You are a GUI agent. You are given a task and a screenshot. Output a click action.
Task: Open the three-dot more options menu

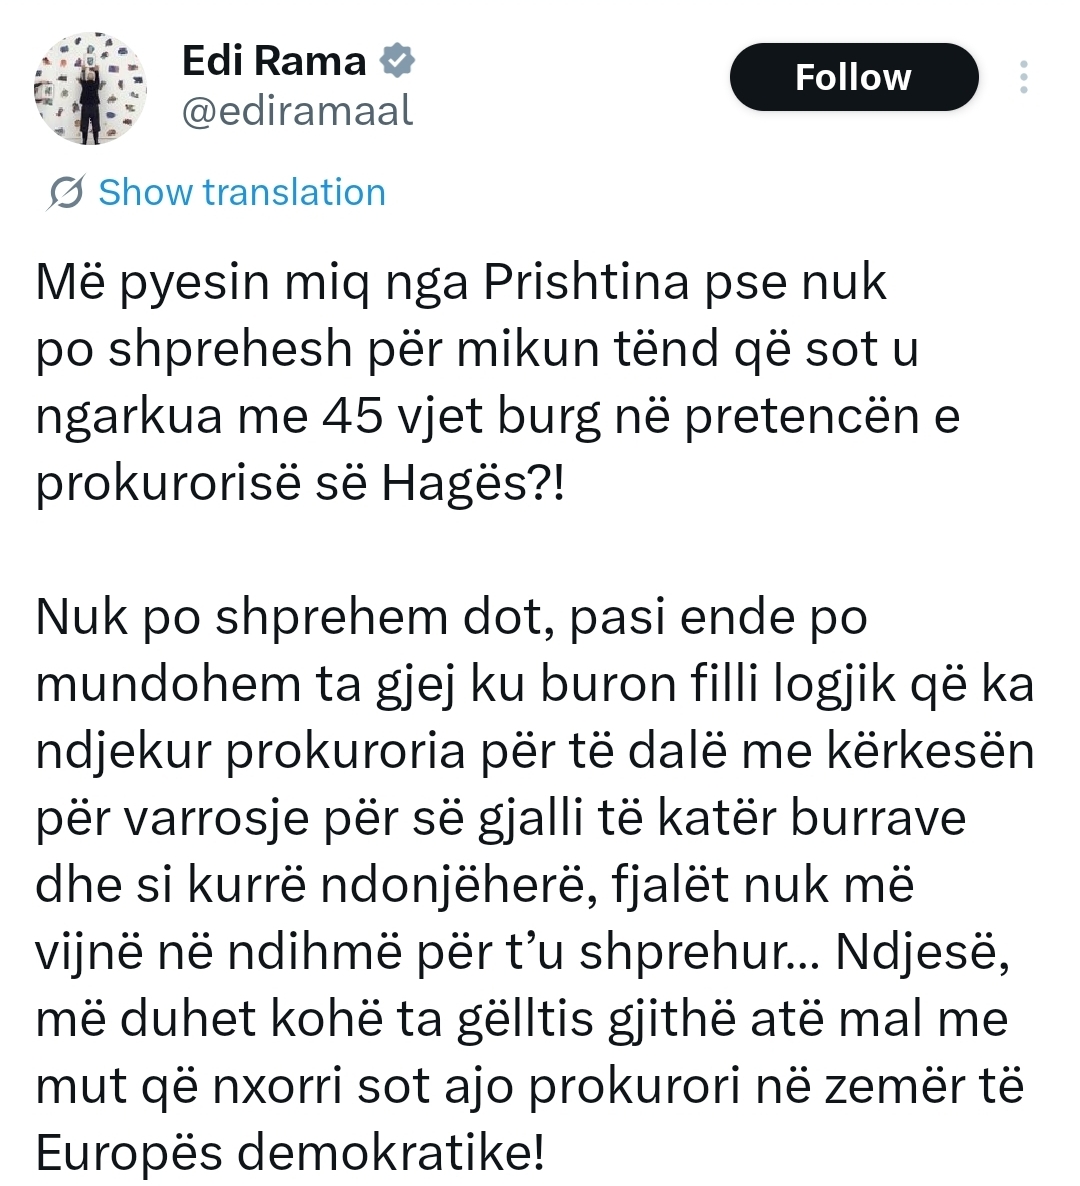click(x=1023, y=77)
